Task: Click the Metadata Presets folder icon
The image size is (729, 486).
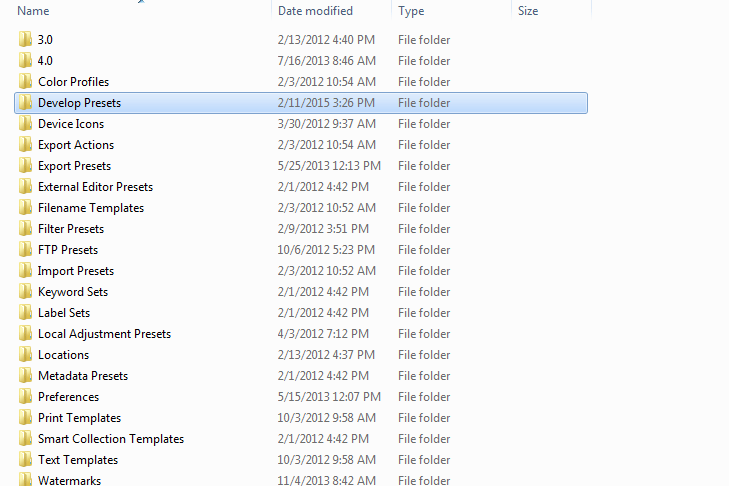Action: click(x=26, y=376)
